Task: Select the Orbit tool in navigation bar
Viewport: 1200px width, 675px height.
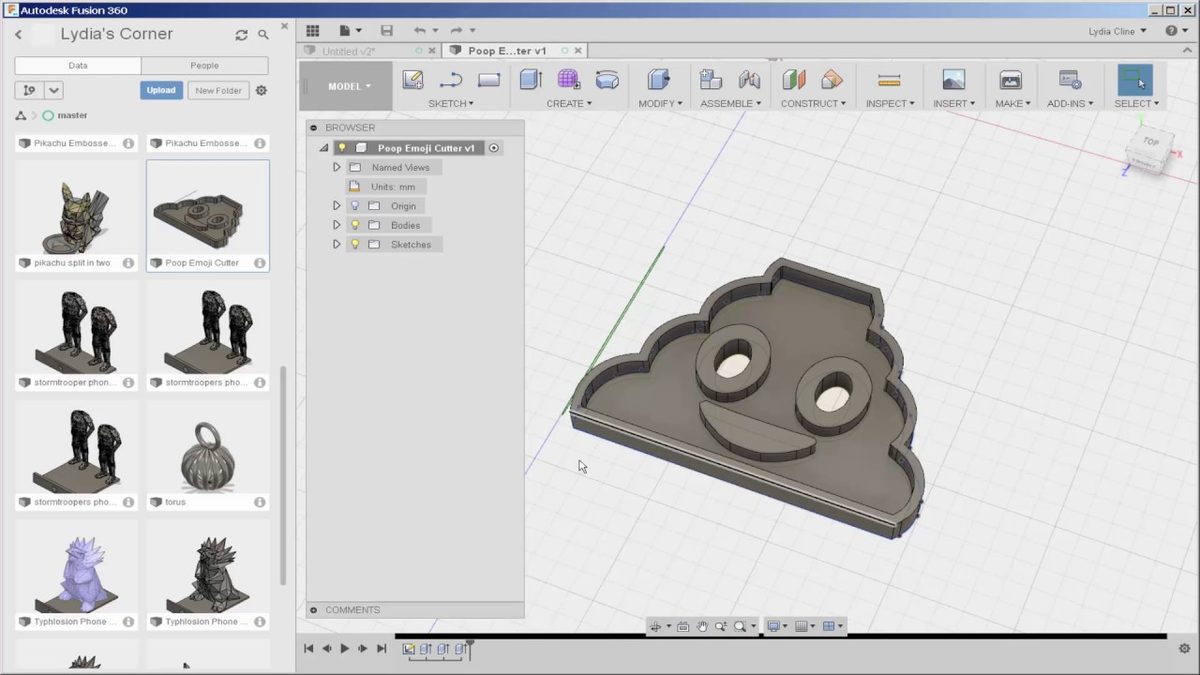Action: 657,625
